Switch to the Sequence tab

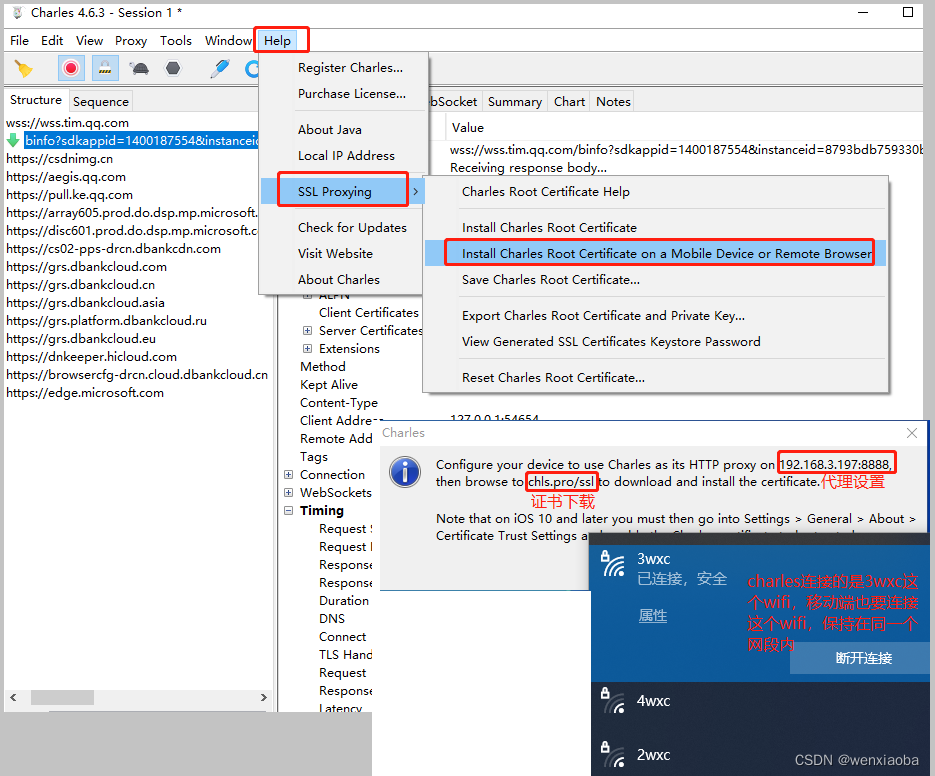pos(101,101)
